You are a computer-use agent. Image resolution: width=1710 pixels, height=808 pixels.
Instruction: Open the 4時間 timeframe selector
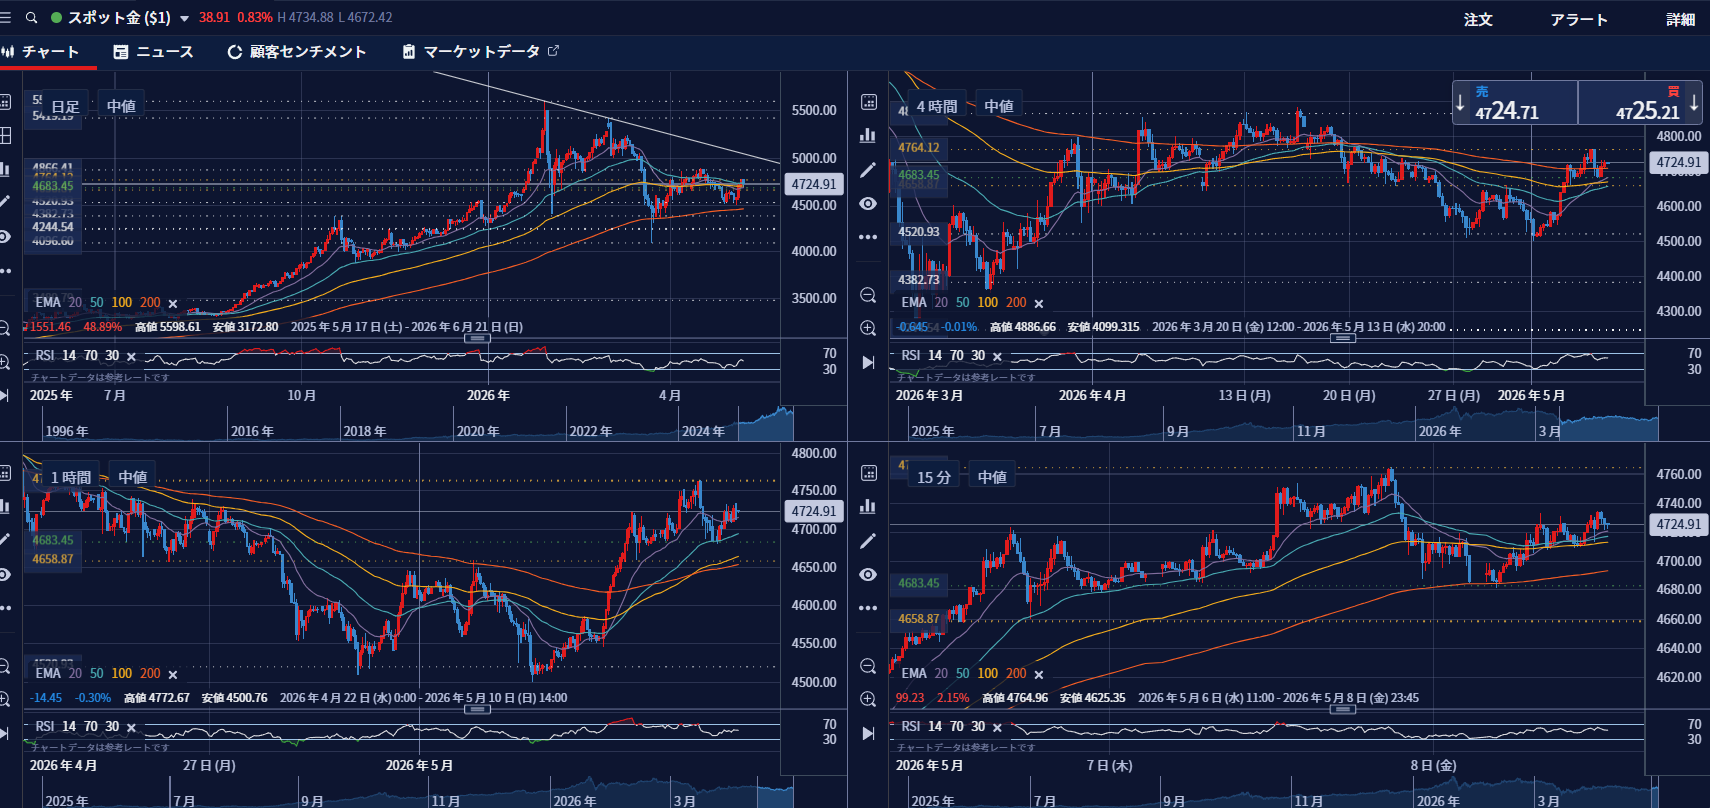coord(937,106)
